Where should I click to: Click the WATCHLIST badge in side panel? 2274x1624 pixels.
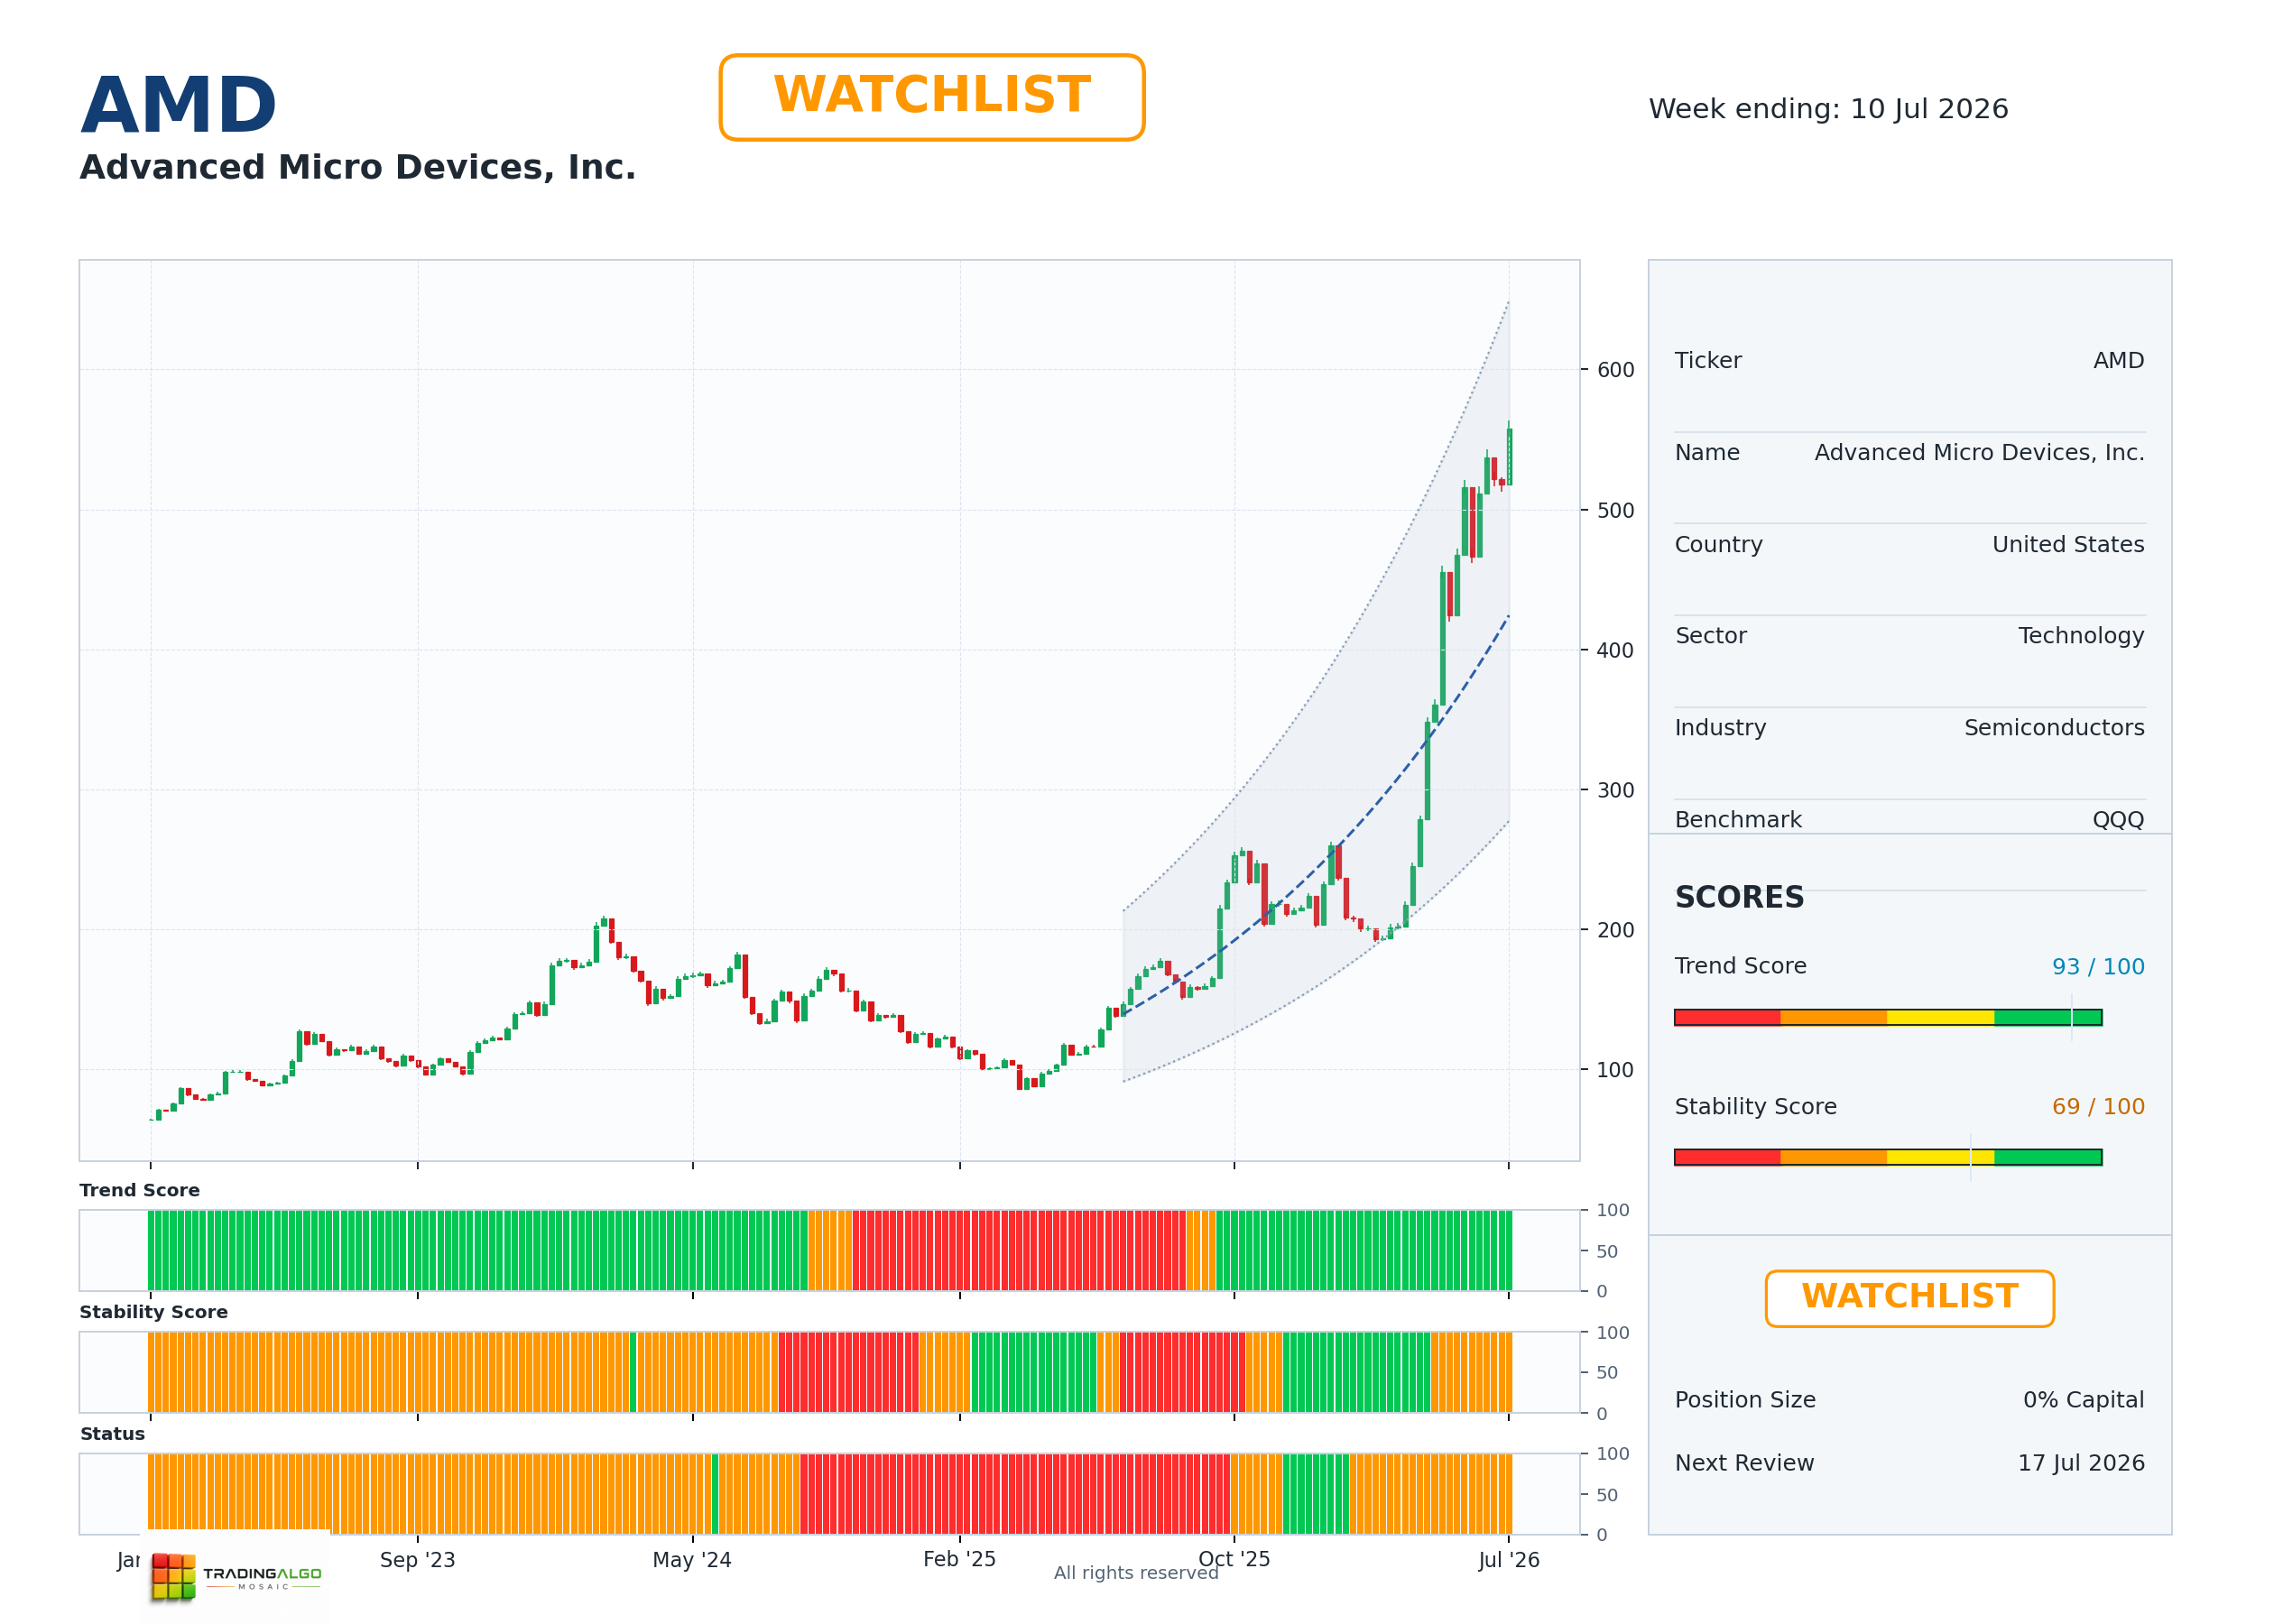1909,1298
